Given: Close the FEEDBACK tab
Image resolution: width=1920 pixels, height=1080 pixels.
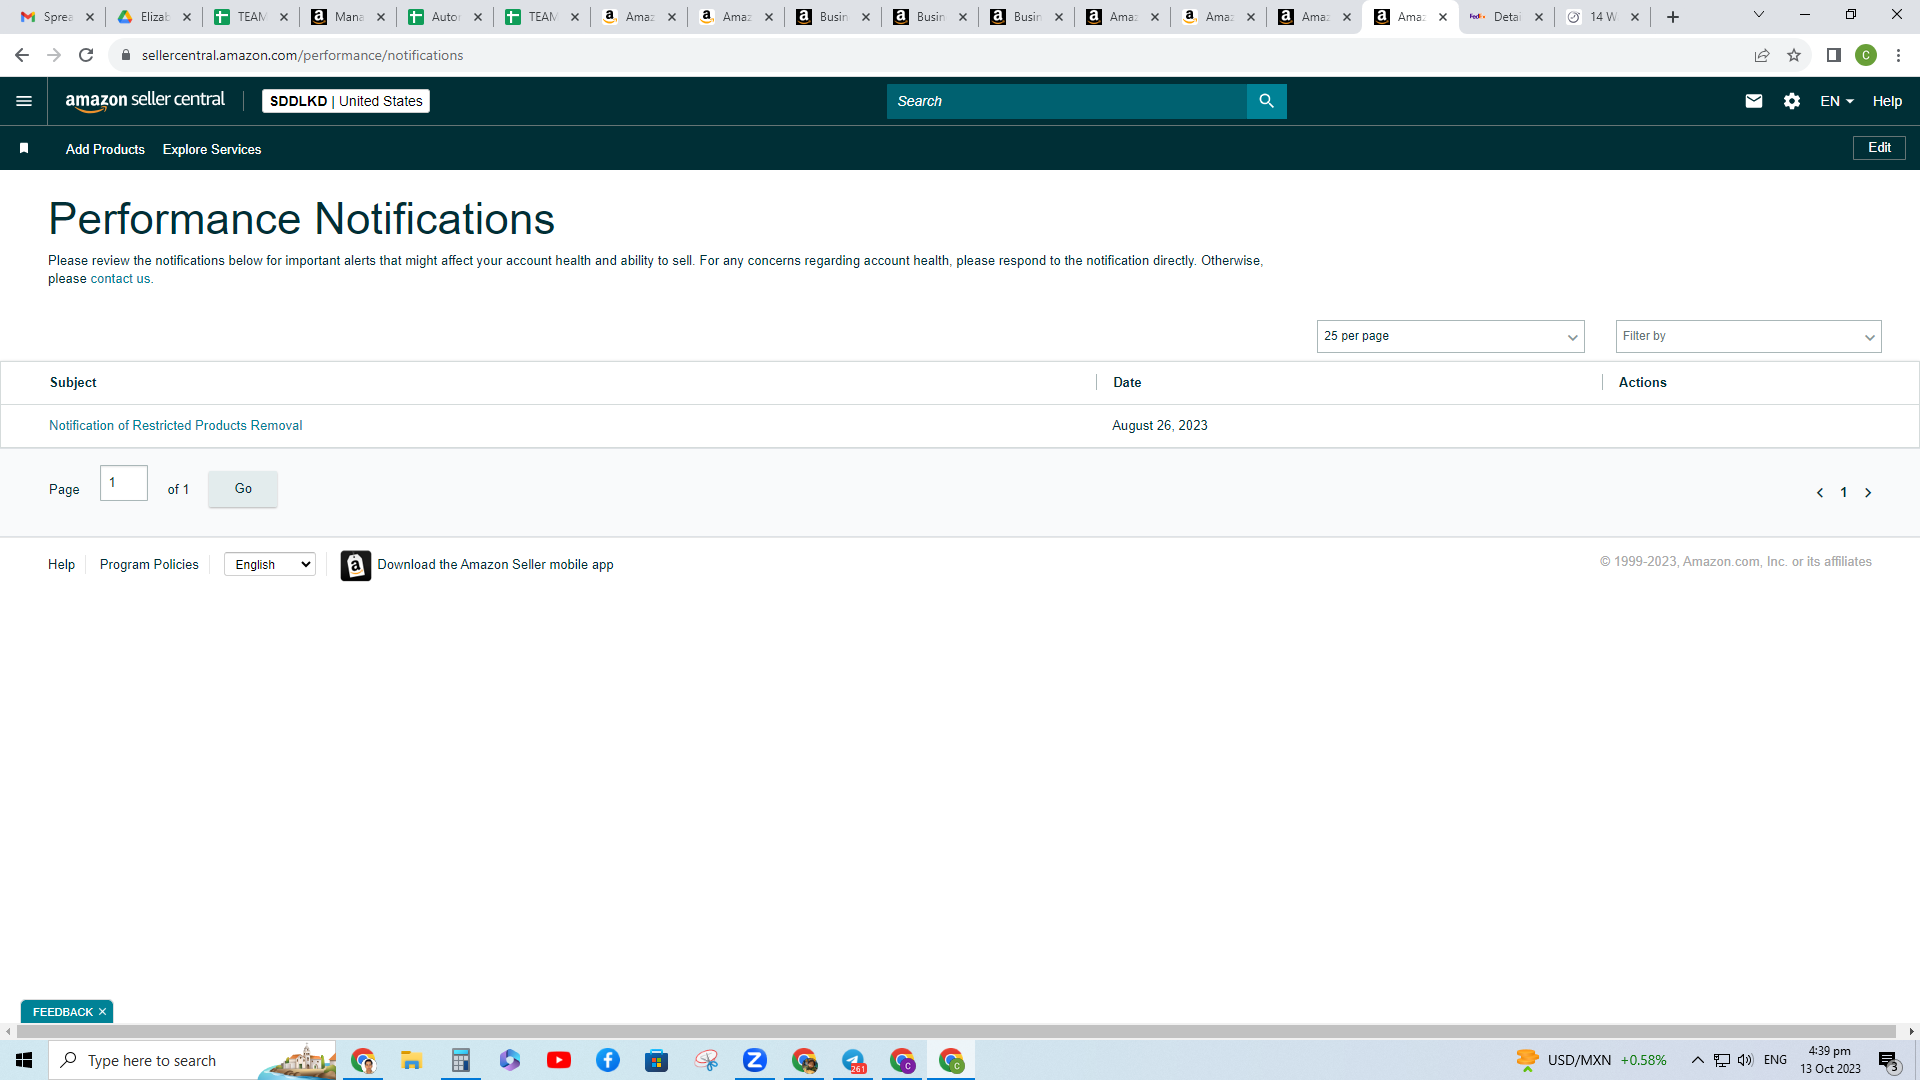Looking at the screenshot, I should pos(102,1012).
